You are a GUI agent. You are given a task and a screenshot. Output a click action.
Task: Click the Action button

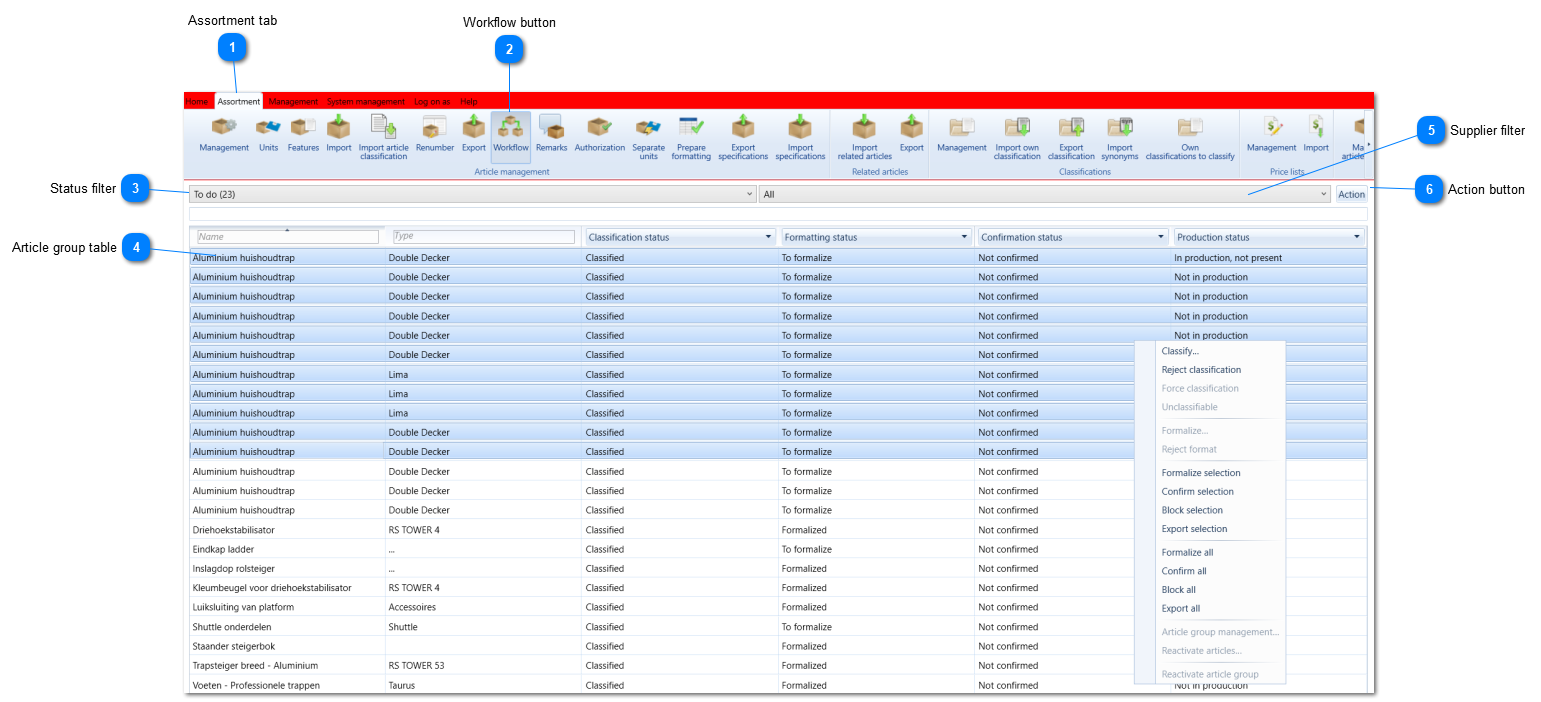(1351, 194)
